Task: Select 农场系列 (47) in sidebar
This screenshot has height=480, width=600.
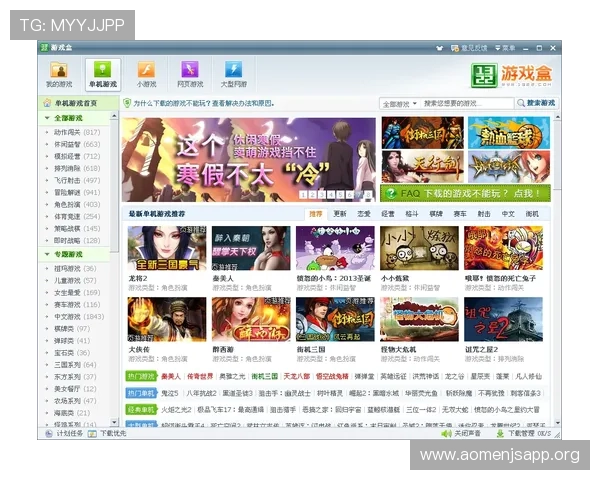Action: (x=77, y=401)
